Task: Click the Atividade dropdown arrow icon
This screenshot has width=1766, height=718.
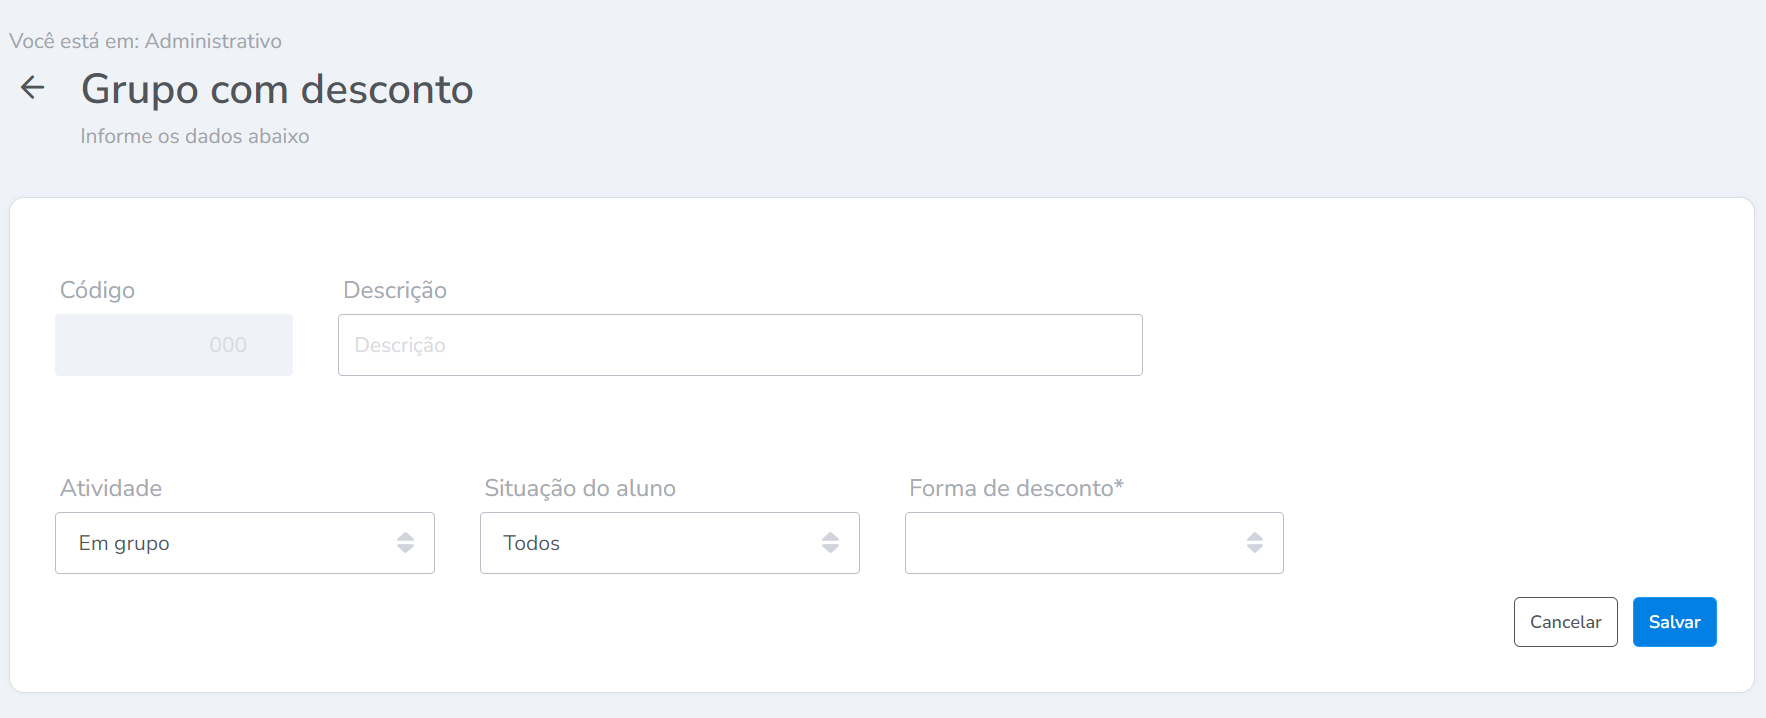Action: coord(405,543)
